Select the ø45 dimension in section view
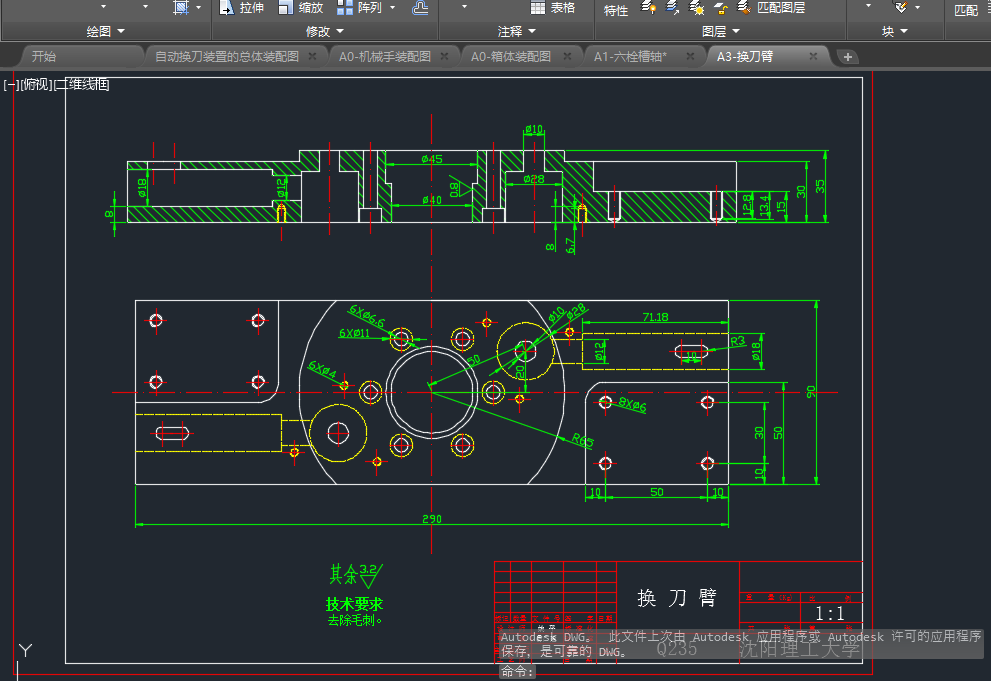This screenshot has width=991, height=681. [432, 159]
